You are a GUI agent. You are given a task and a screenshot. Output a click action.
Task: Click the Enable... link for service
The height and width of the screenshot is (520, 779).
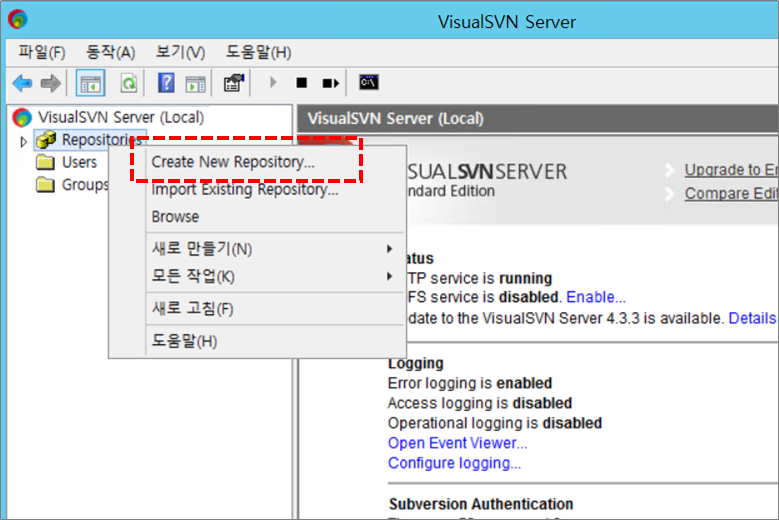point(596,297)
